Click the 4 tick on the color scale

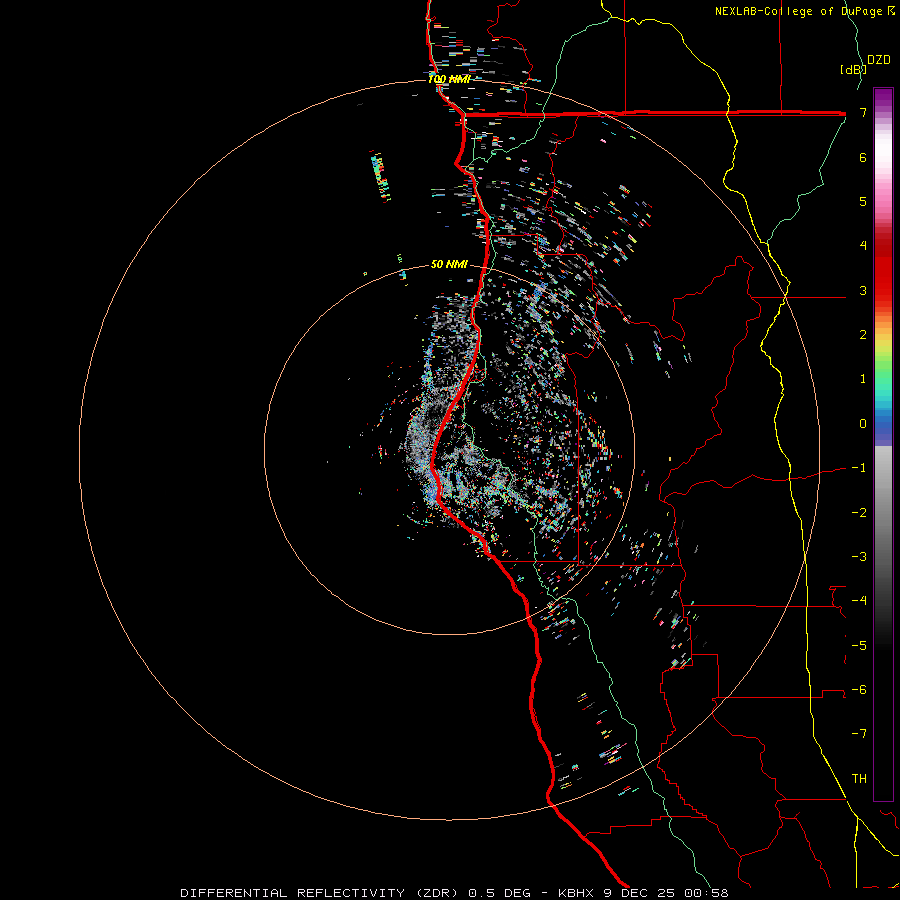tap(863, 246)
